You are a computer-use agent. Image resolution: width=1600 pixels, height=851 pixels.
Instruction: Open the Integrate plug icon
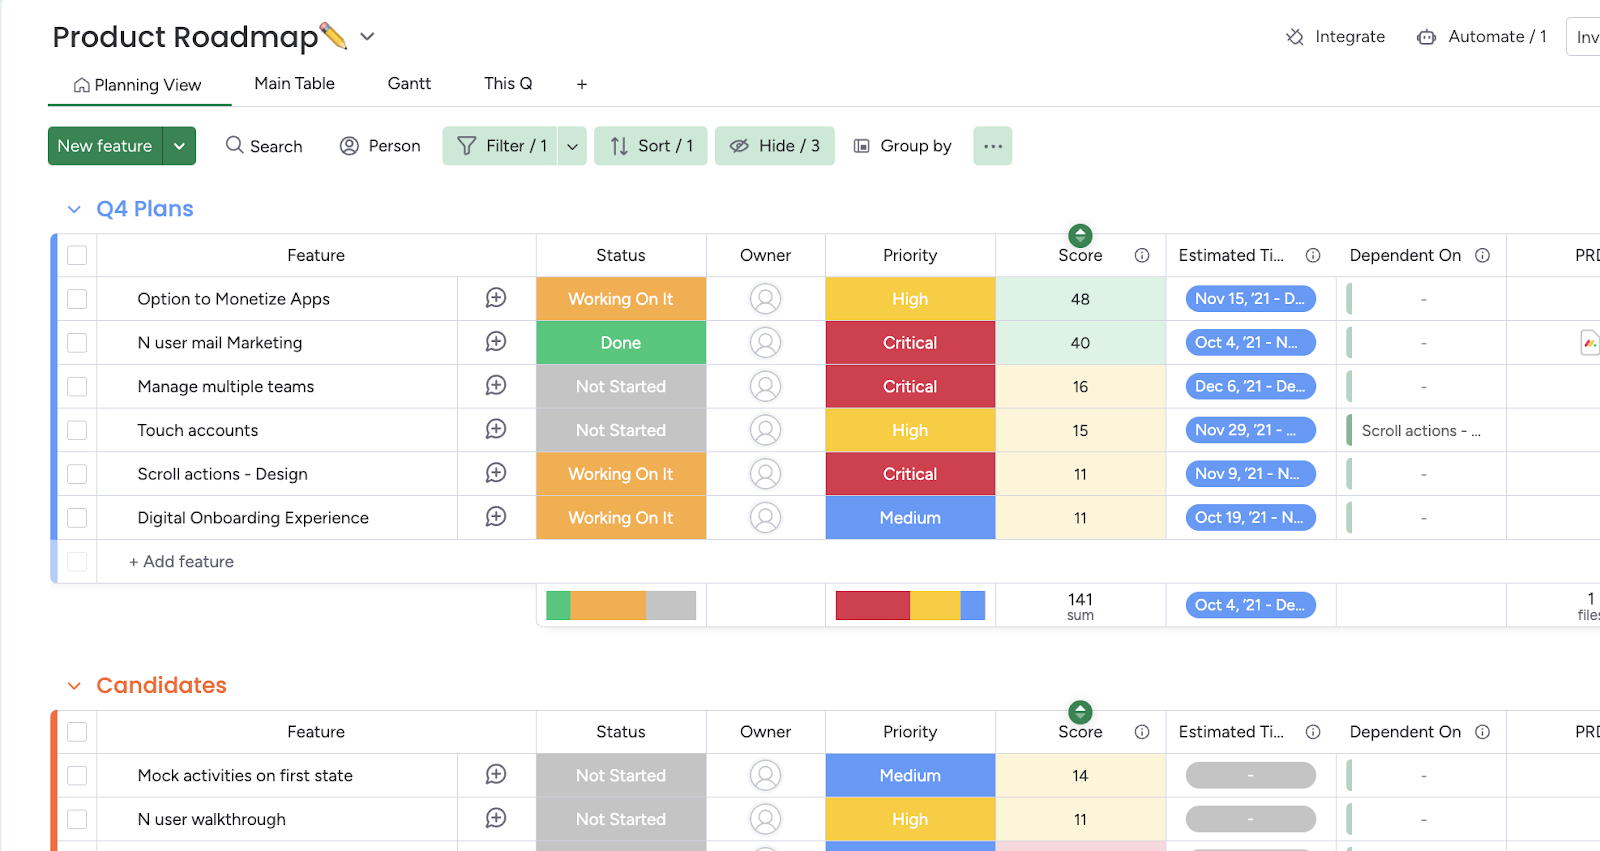coord(1295,37)
